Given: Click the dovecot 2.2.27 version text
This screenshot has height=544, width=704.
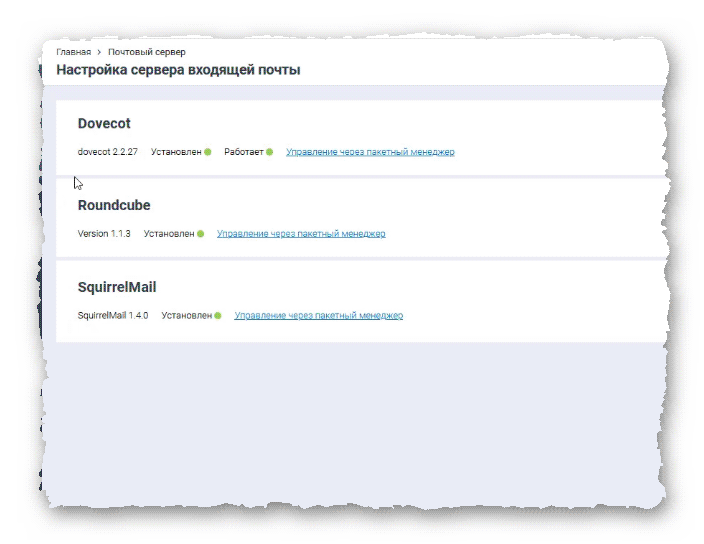Looking at the screenshot, I should (107, 152).
